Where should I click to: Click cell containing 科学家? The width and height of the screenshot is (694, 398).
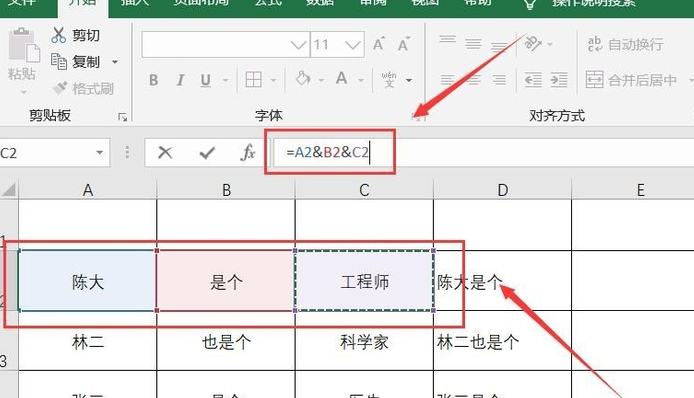(364, 341)
